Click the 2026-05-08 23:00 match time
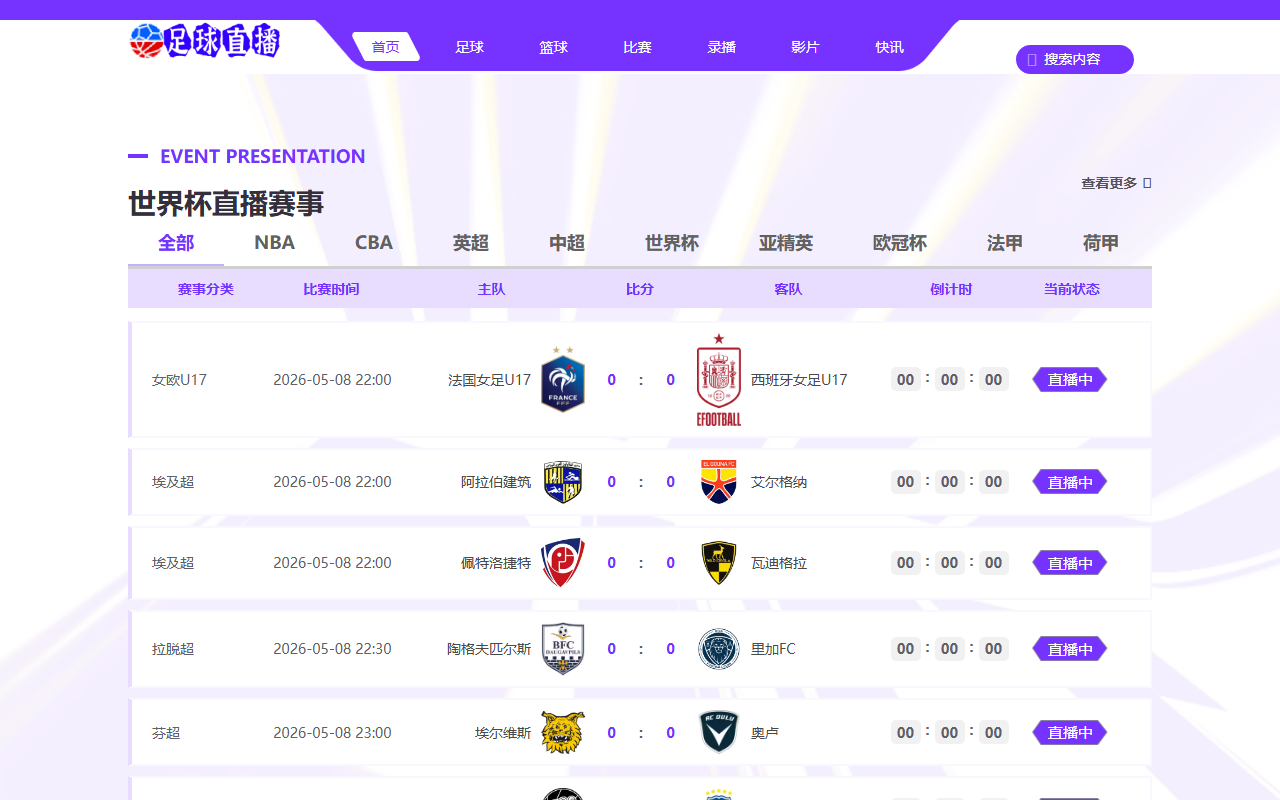 click(332, 733)
